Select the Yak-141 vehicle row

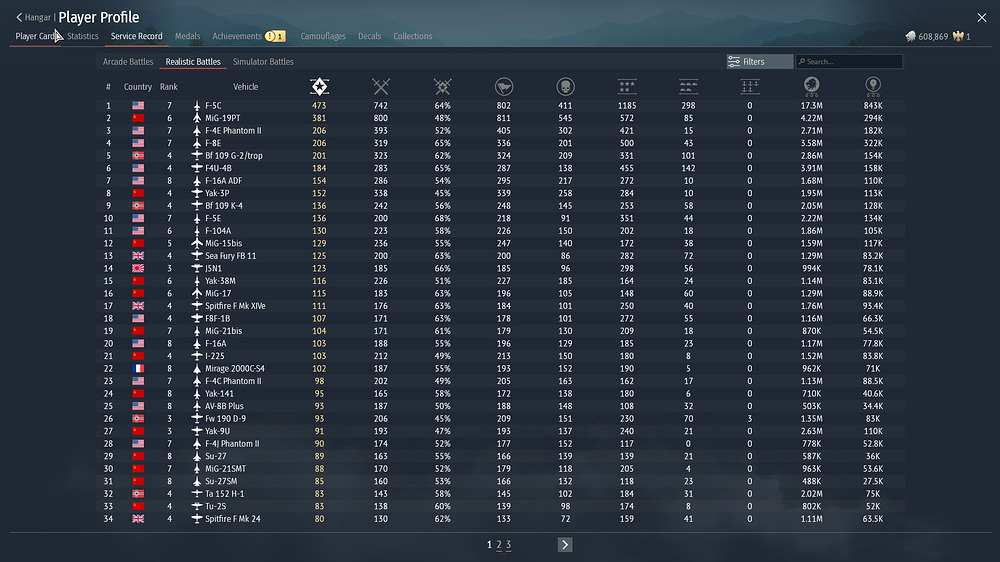point(500,394)
